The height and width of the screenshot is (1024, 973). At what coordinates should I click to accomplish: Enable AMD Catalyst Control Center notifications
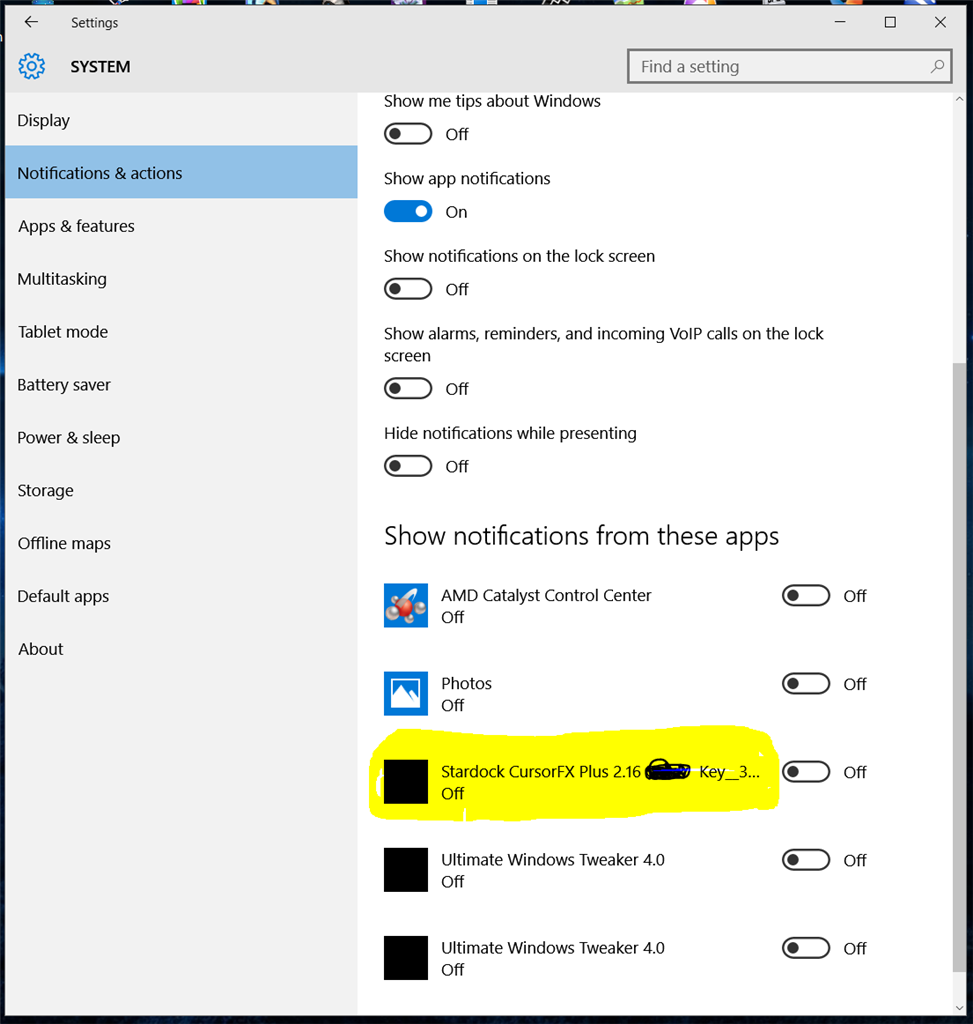pos(806,596)
